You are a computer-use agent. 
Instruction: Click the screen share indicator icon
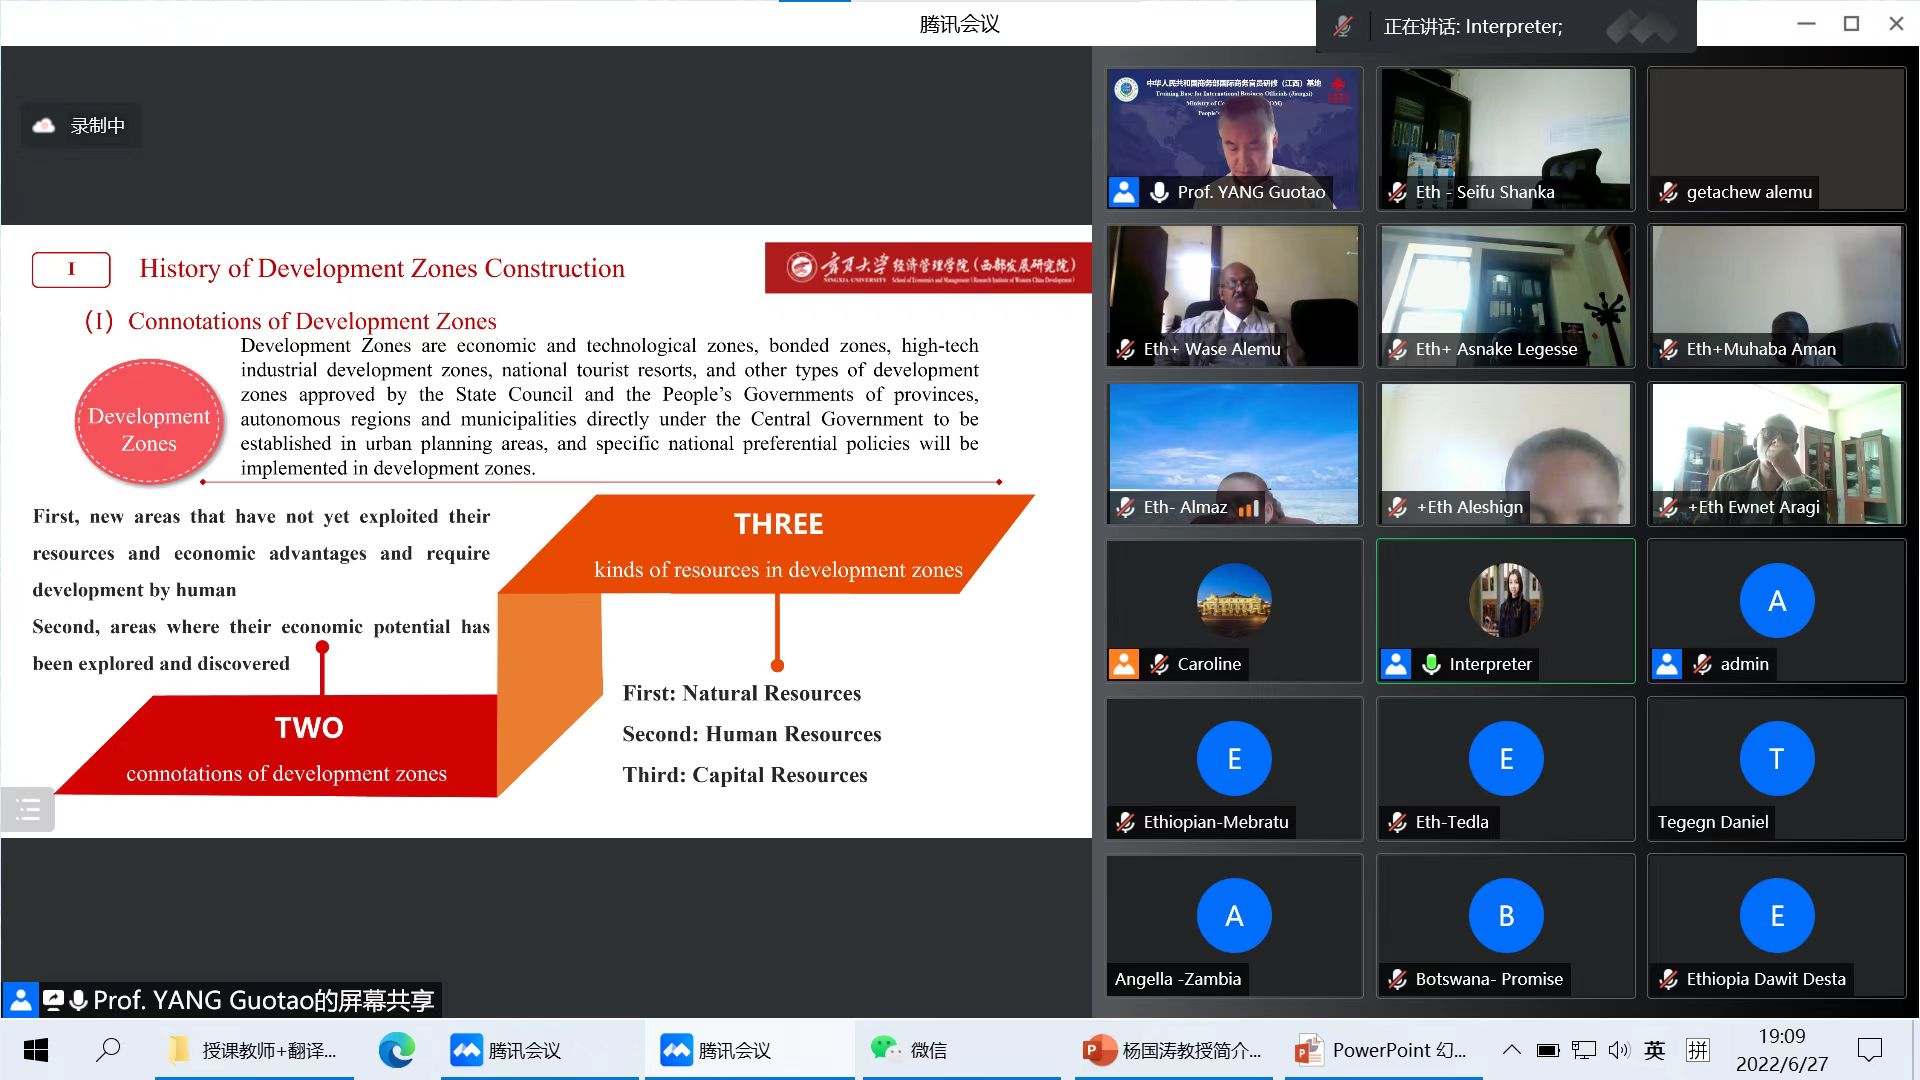tap(54, 1000)
